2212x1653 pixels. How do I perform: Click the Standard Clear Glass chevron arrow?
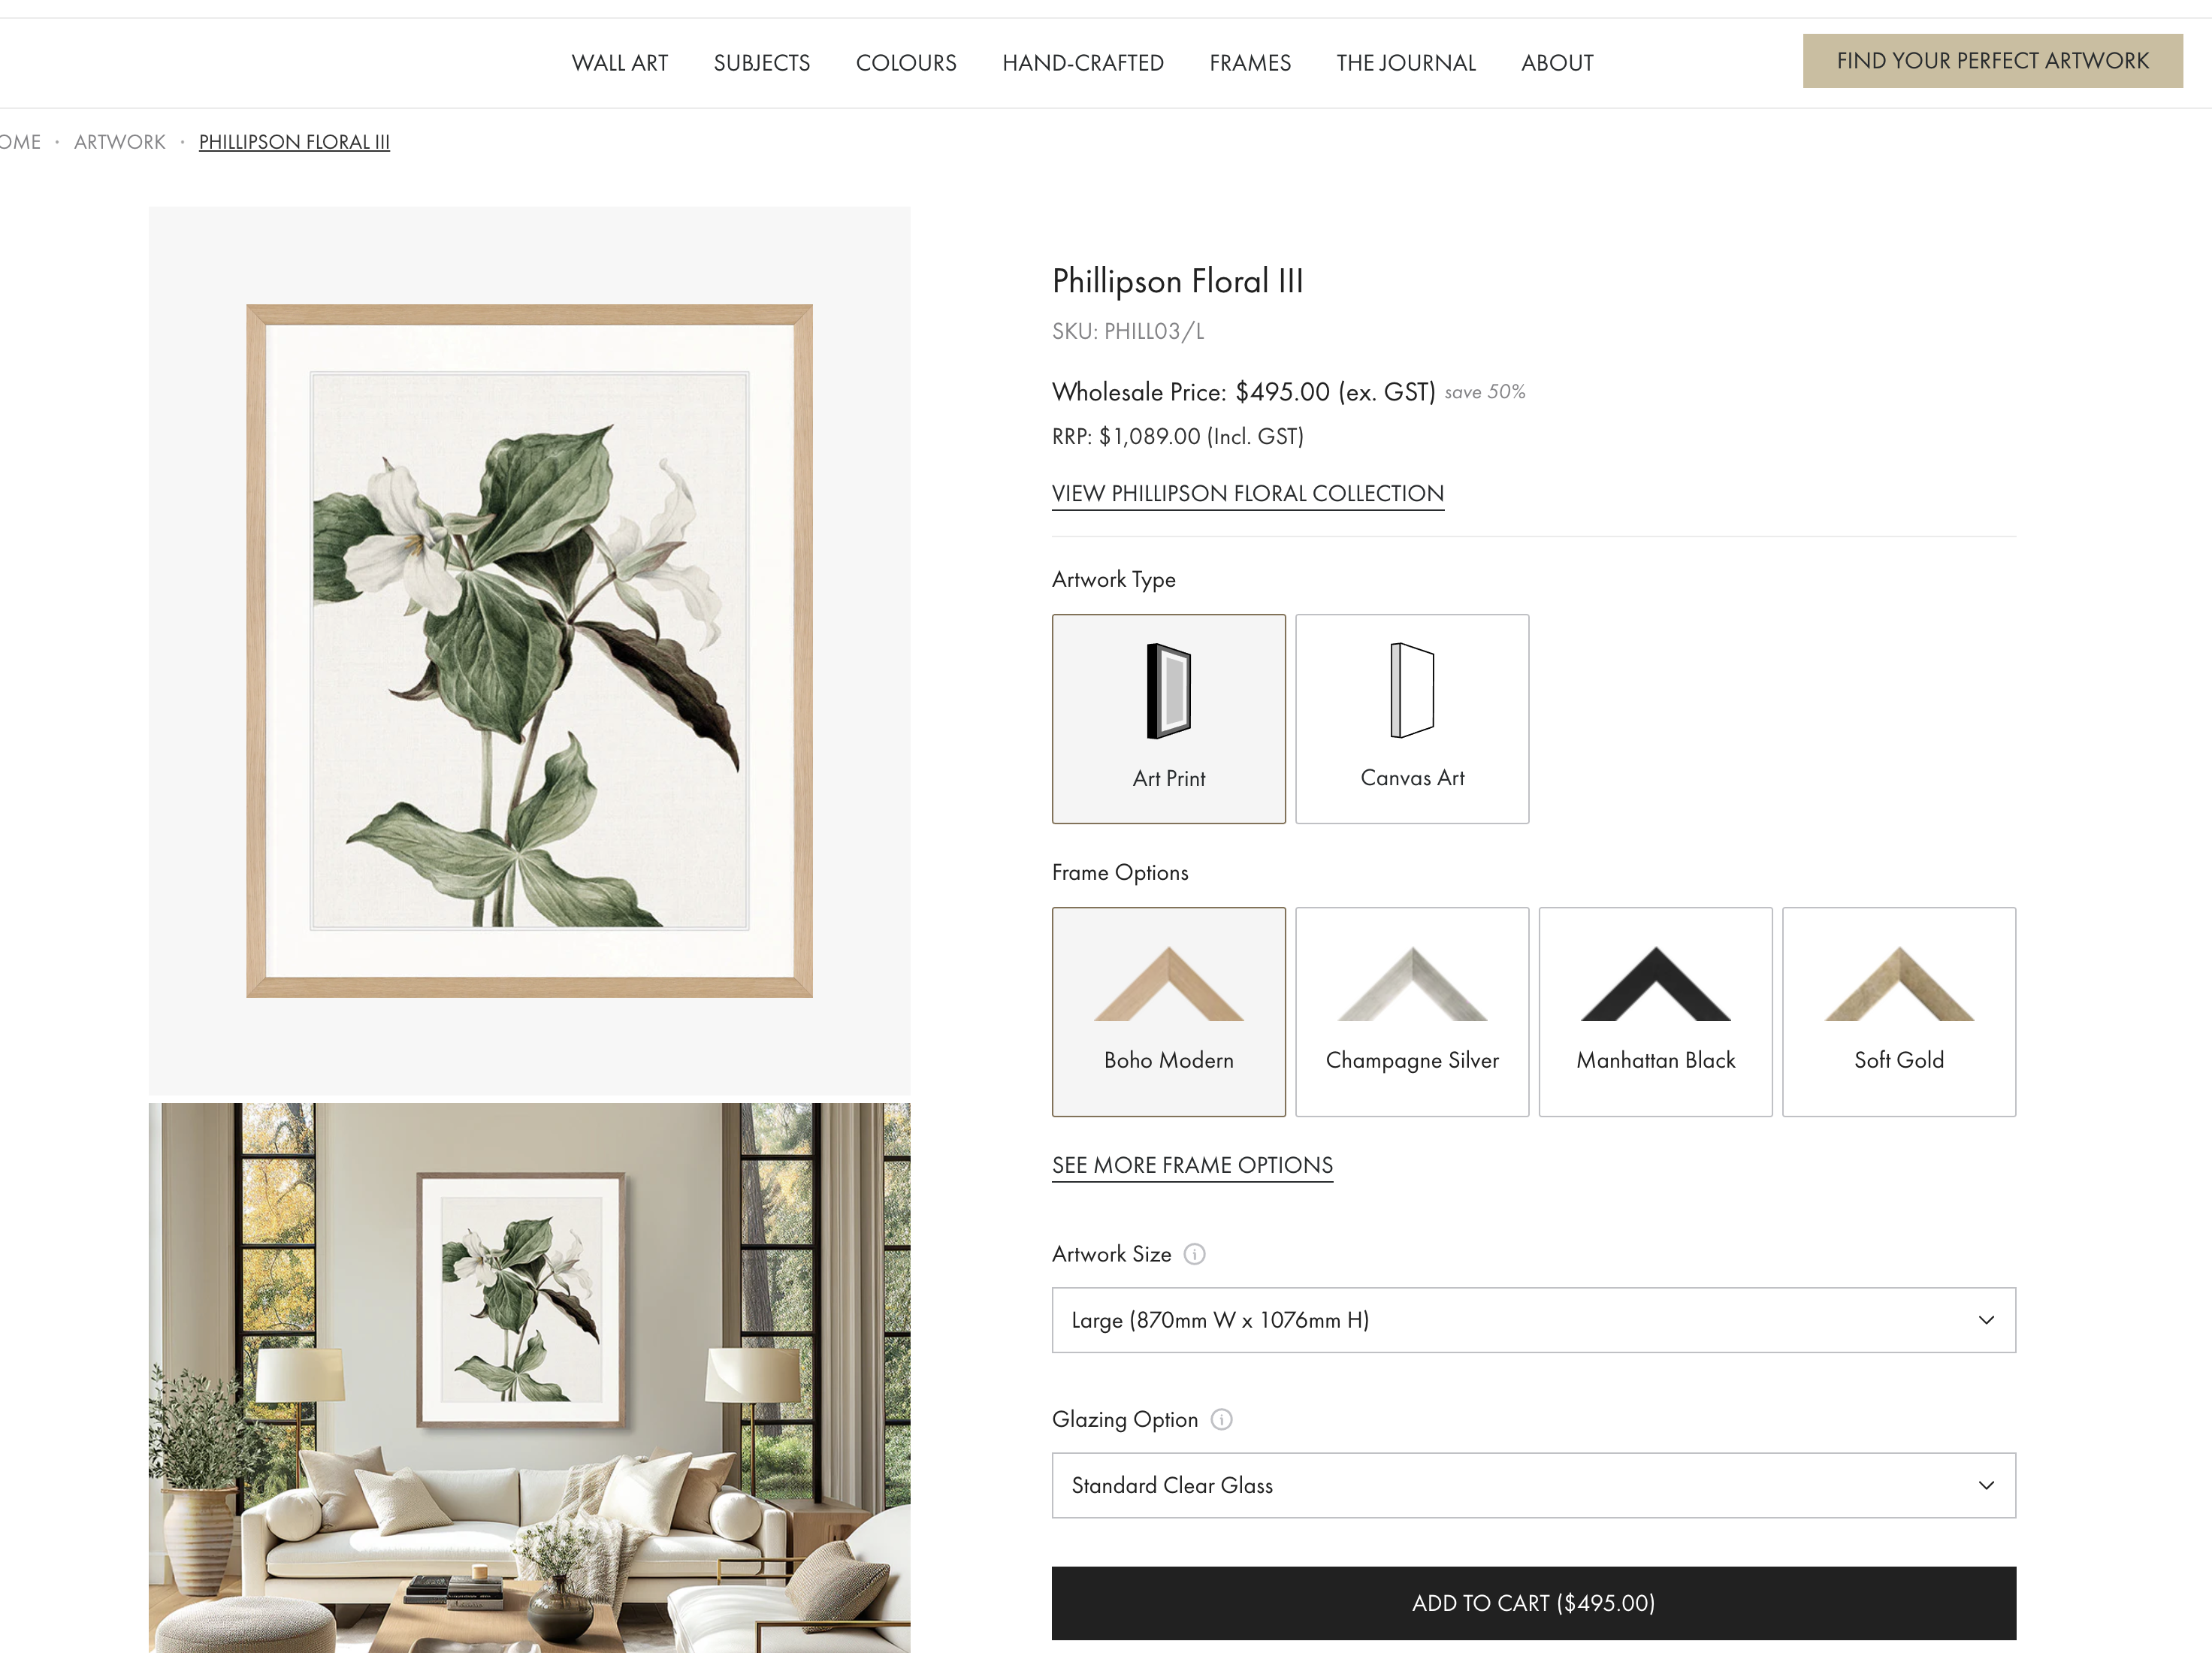pos(1986,1485)
